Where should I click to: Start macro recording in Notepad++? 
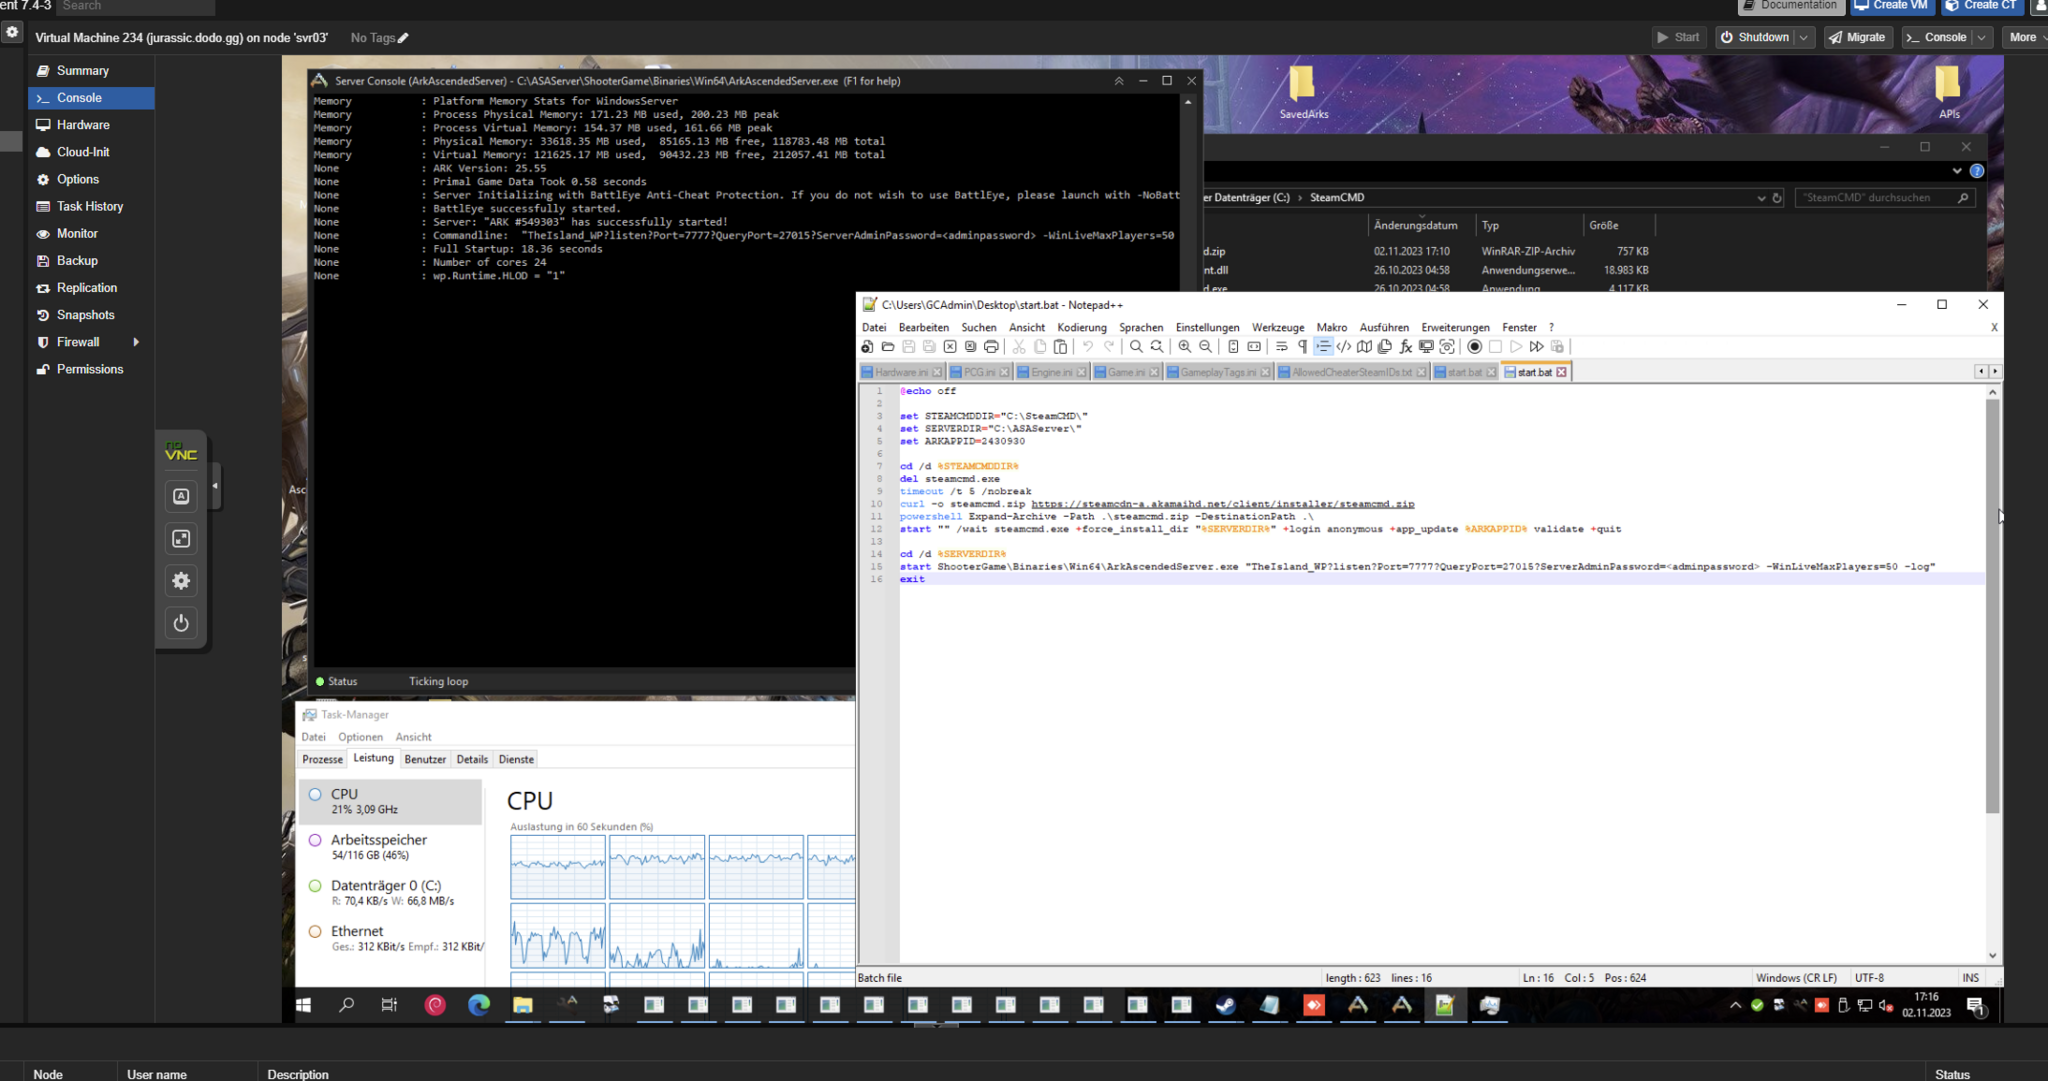tap(1473, 346)
